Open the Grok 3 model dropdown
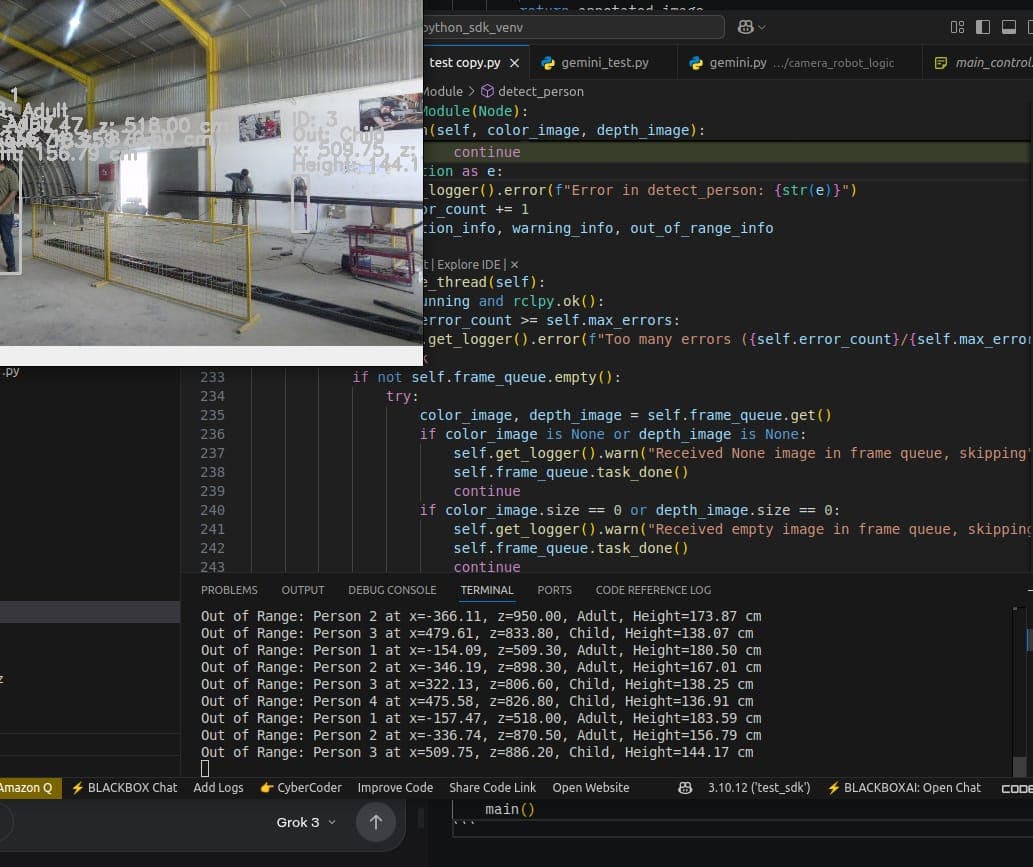Image resolution: width=1033 pixels, height=867 pixels. pos(306,822)
